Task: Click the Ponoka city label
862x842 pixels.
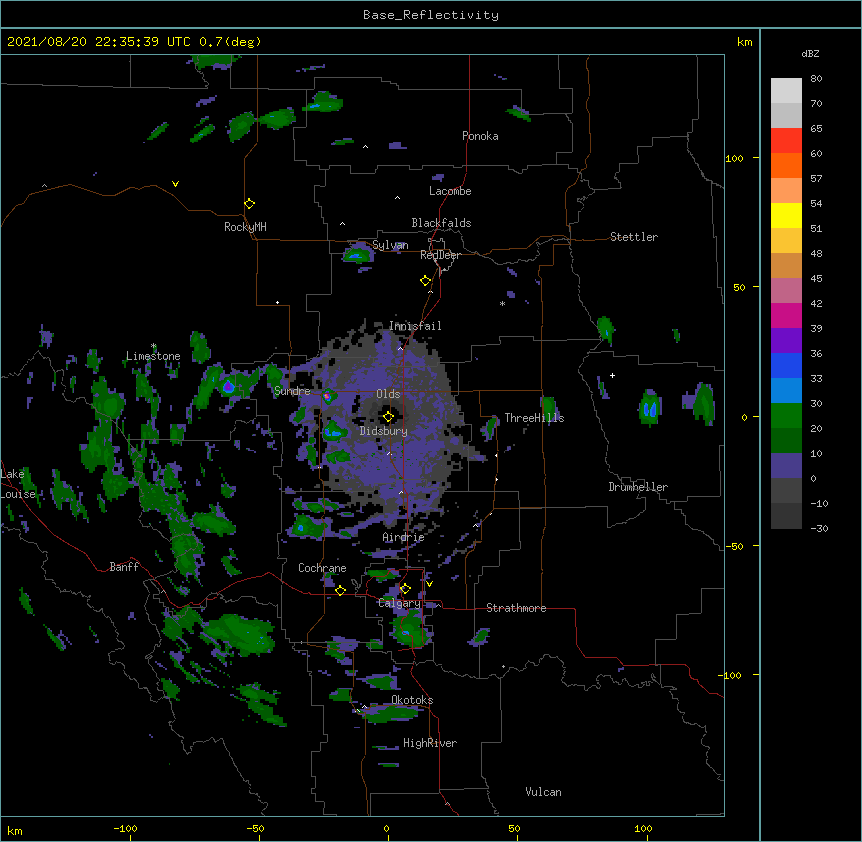Action: 480,136
